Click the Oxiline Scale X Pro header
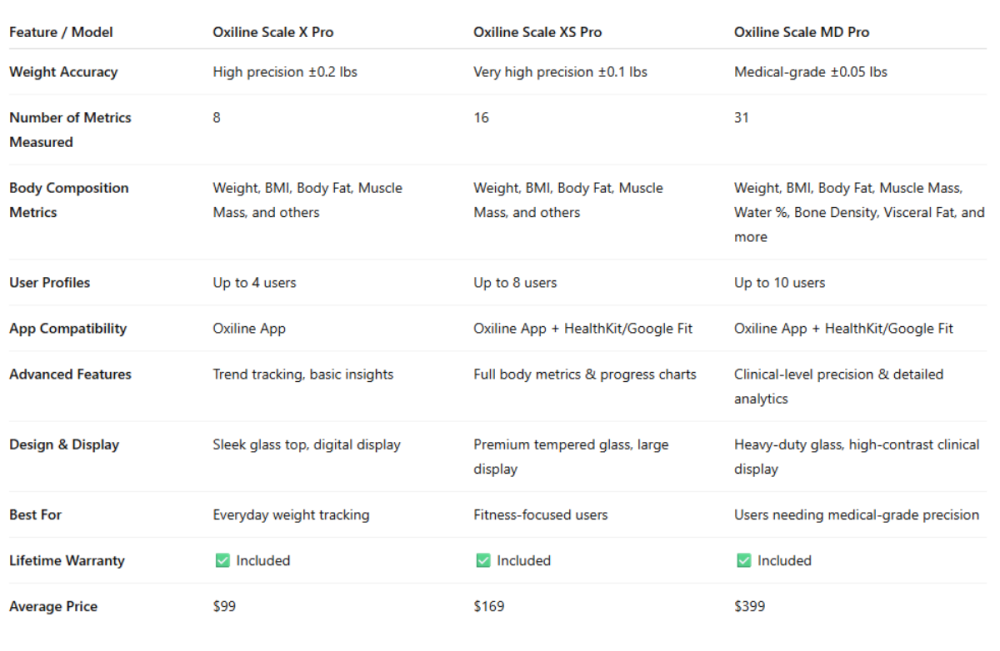Viewport: 1000px width, 651px height. pyautogui.click(x=273, y=32)
